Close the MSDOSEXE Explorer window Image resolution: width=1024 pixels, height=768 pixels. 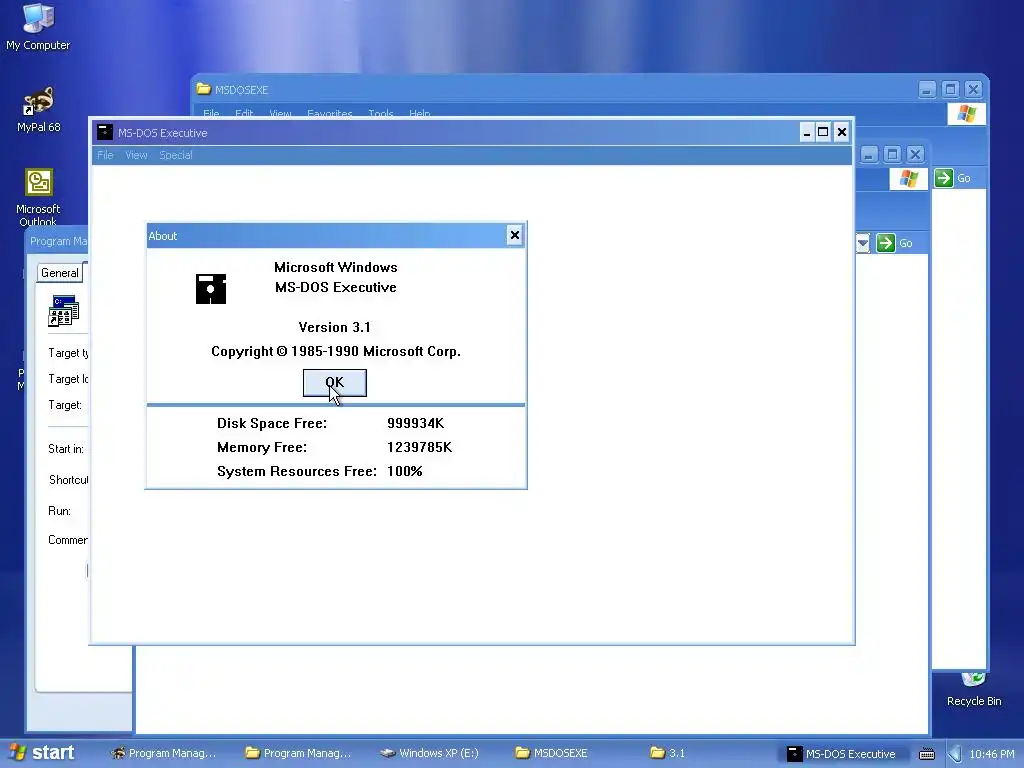tap(973, 89)
